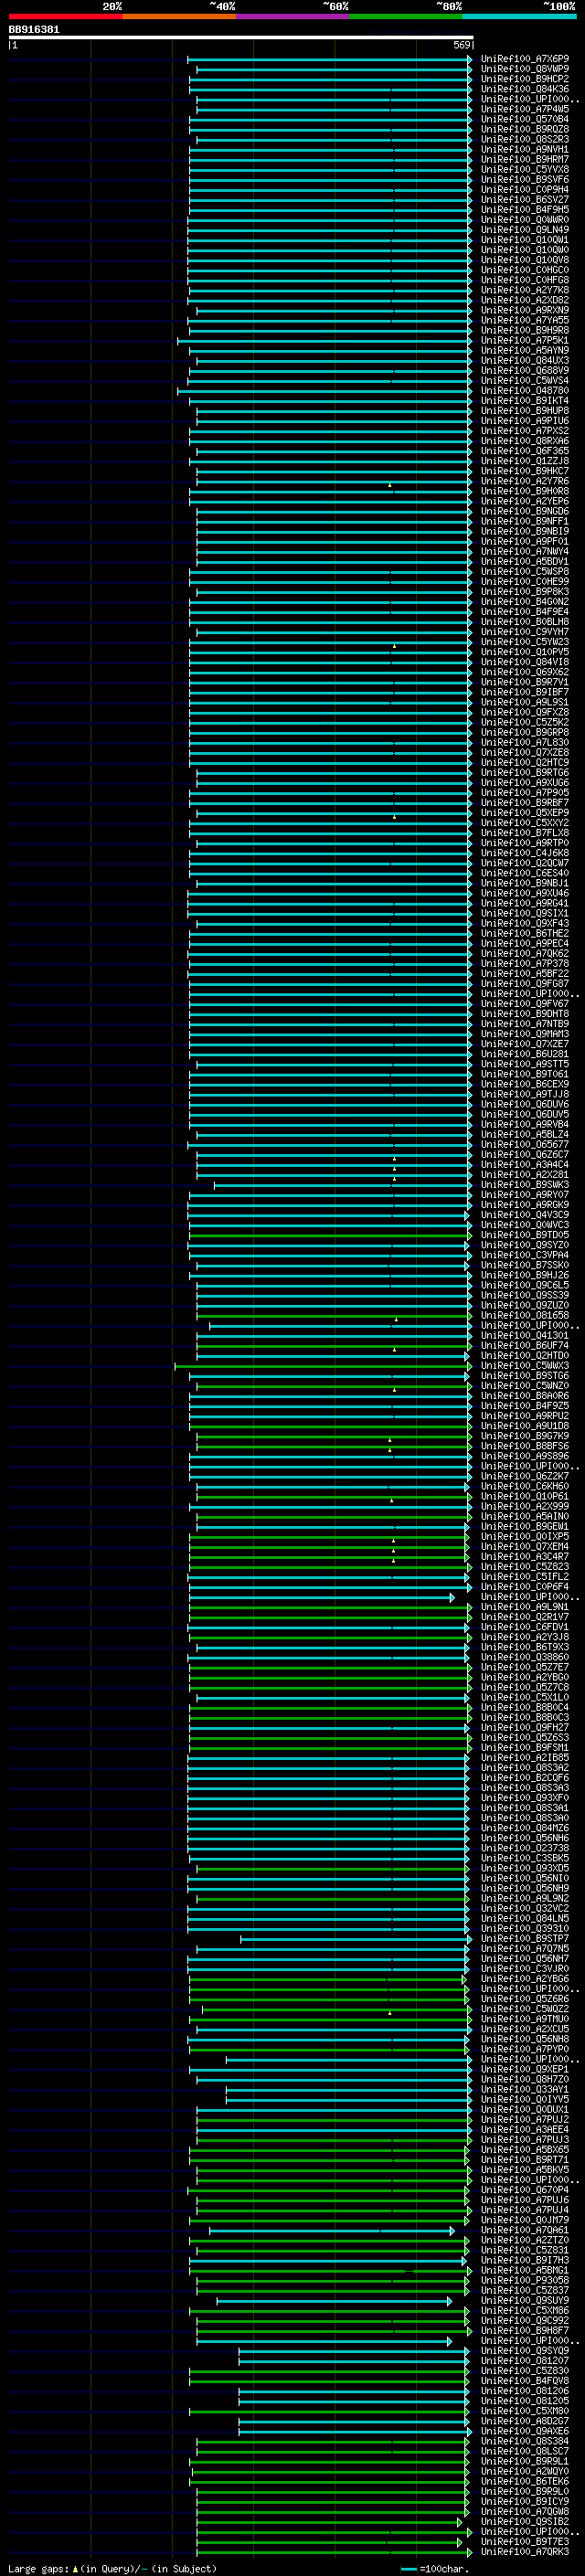Viewport: 585px width, 2576px height.
Task: Open hit UniRef100_B9HCP2
Action: pyautogui.click(x=525, y=79)
